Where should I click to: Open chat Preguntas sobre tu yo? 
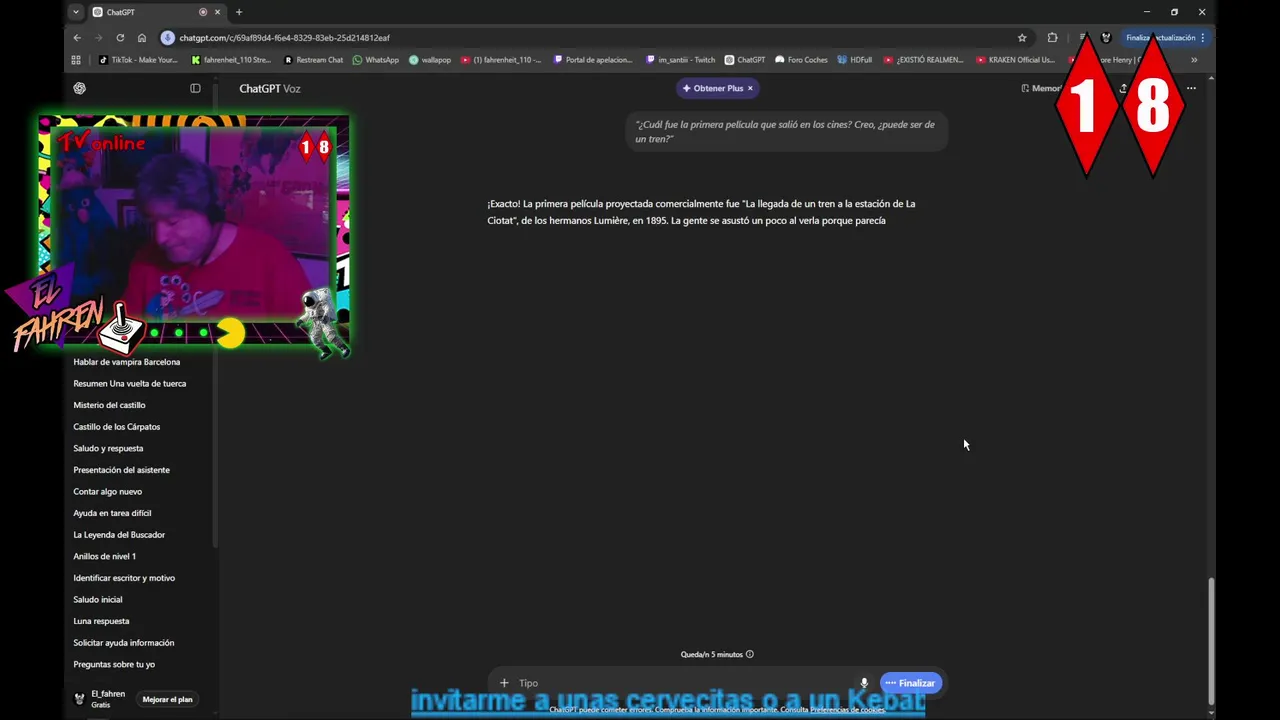pyautogui.click(x=114, y=664)
